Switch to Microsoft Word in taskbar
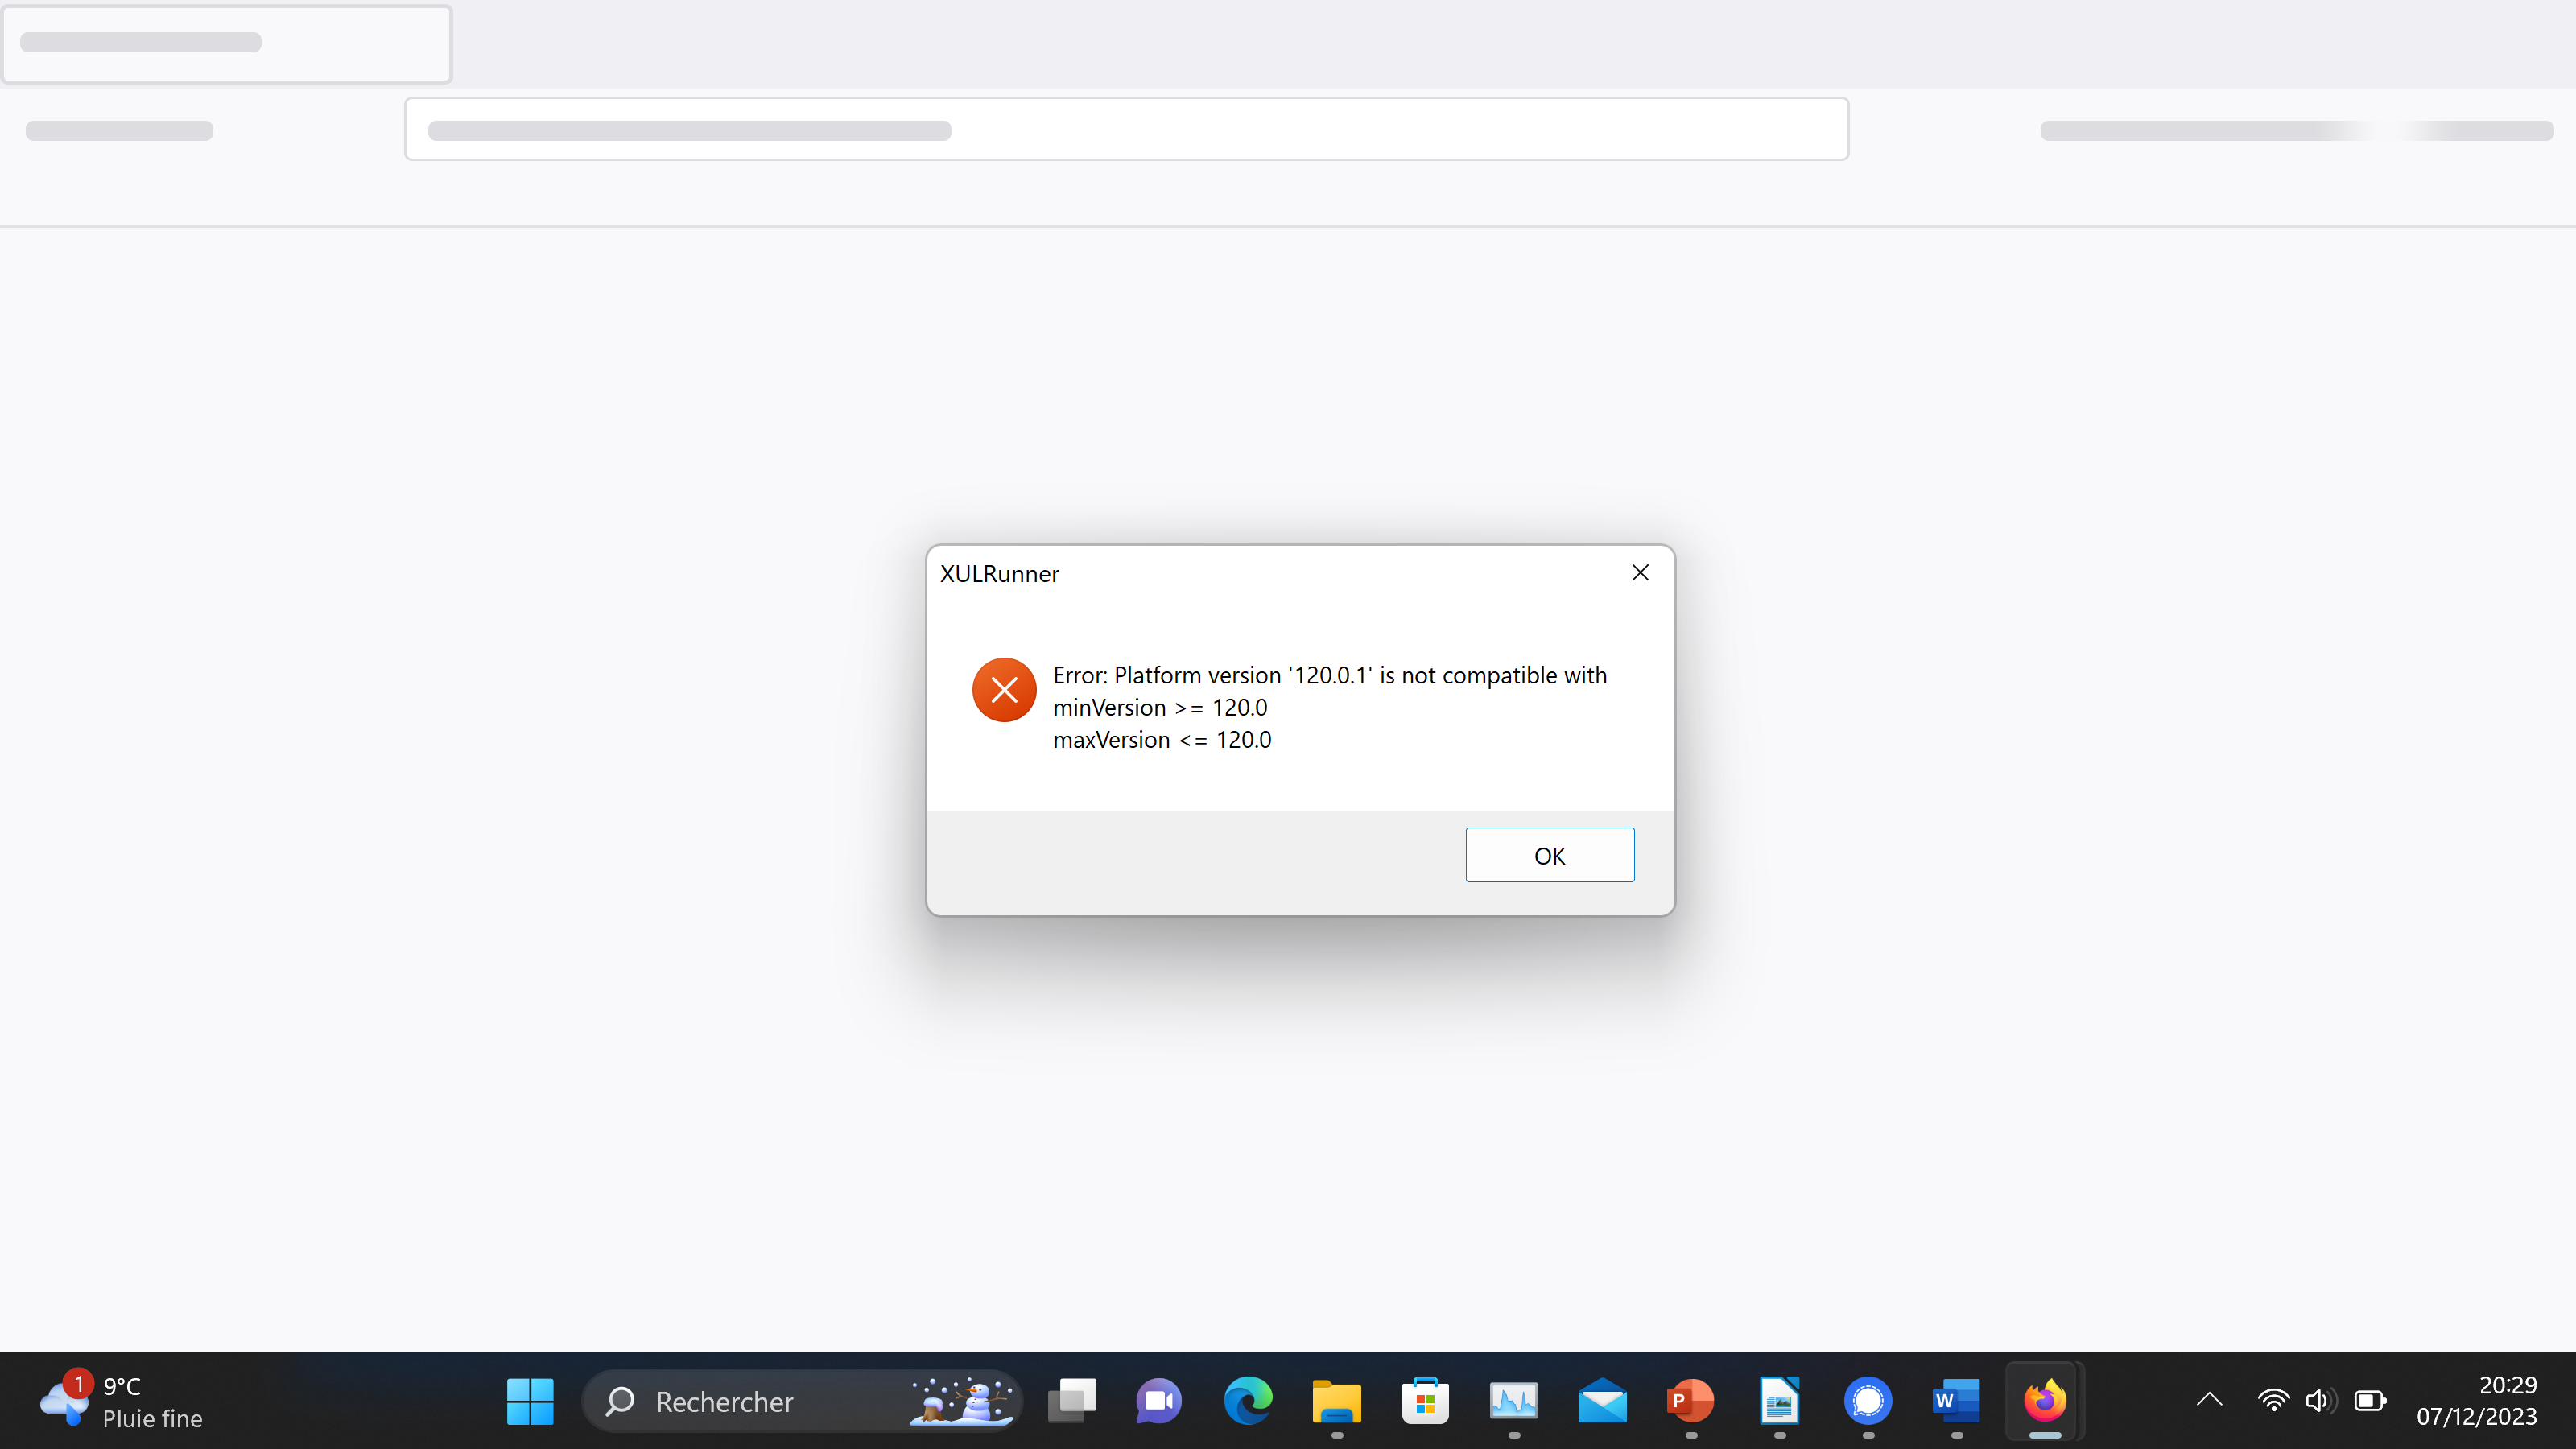 (1957, 1401)
